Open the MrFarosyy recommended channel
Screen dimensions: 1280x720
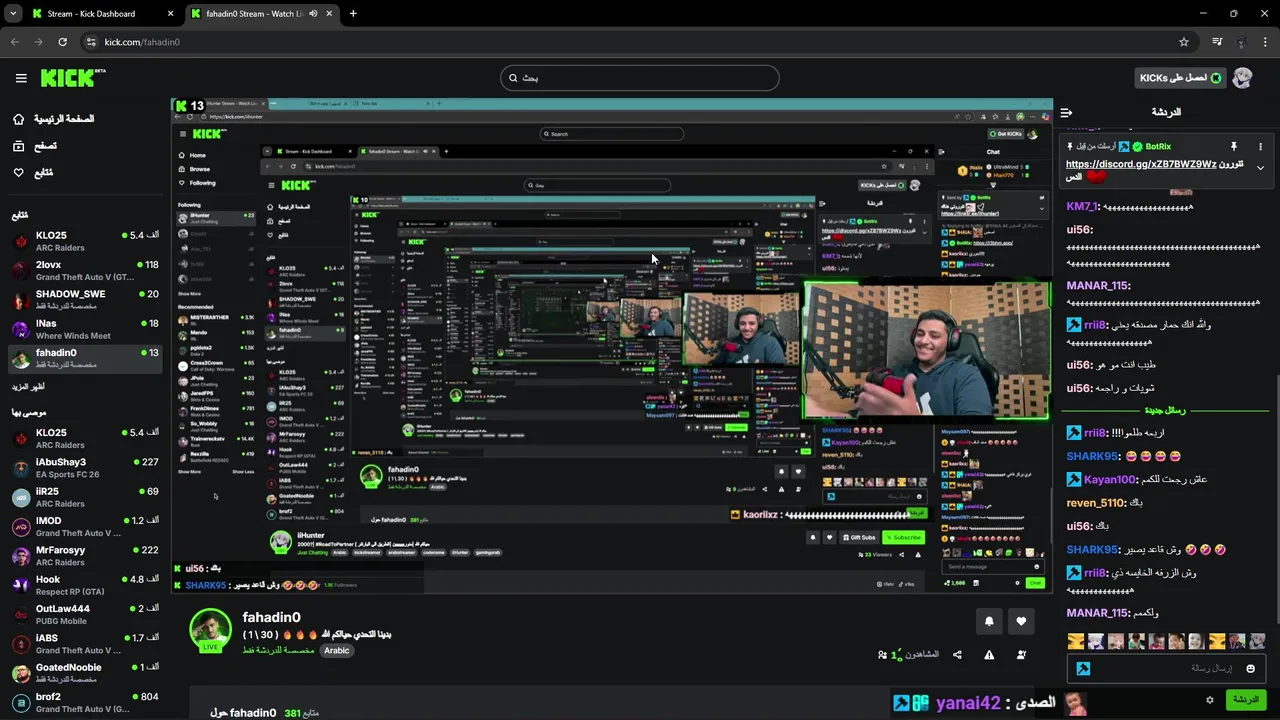click(x=85, y=555)
